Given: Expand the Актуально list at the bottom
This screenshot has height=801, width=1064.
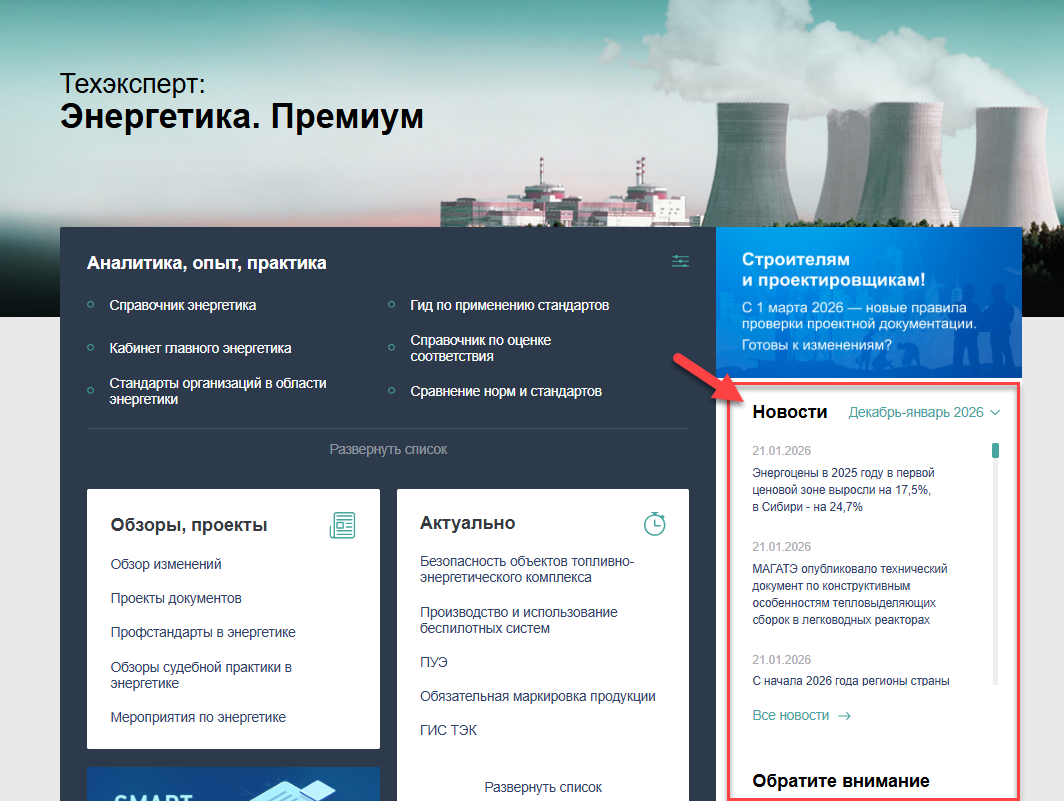Looking at the screenshot, I should tap(543, 787).
